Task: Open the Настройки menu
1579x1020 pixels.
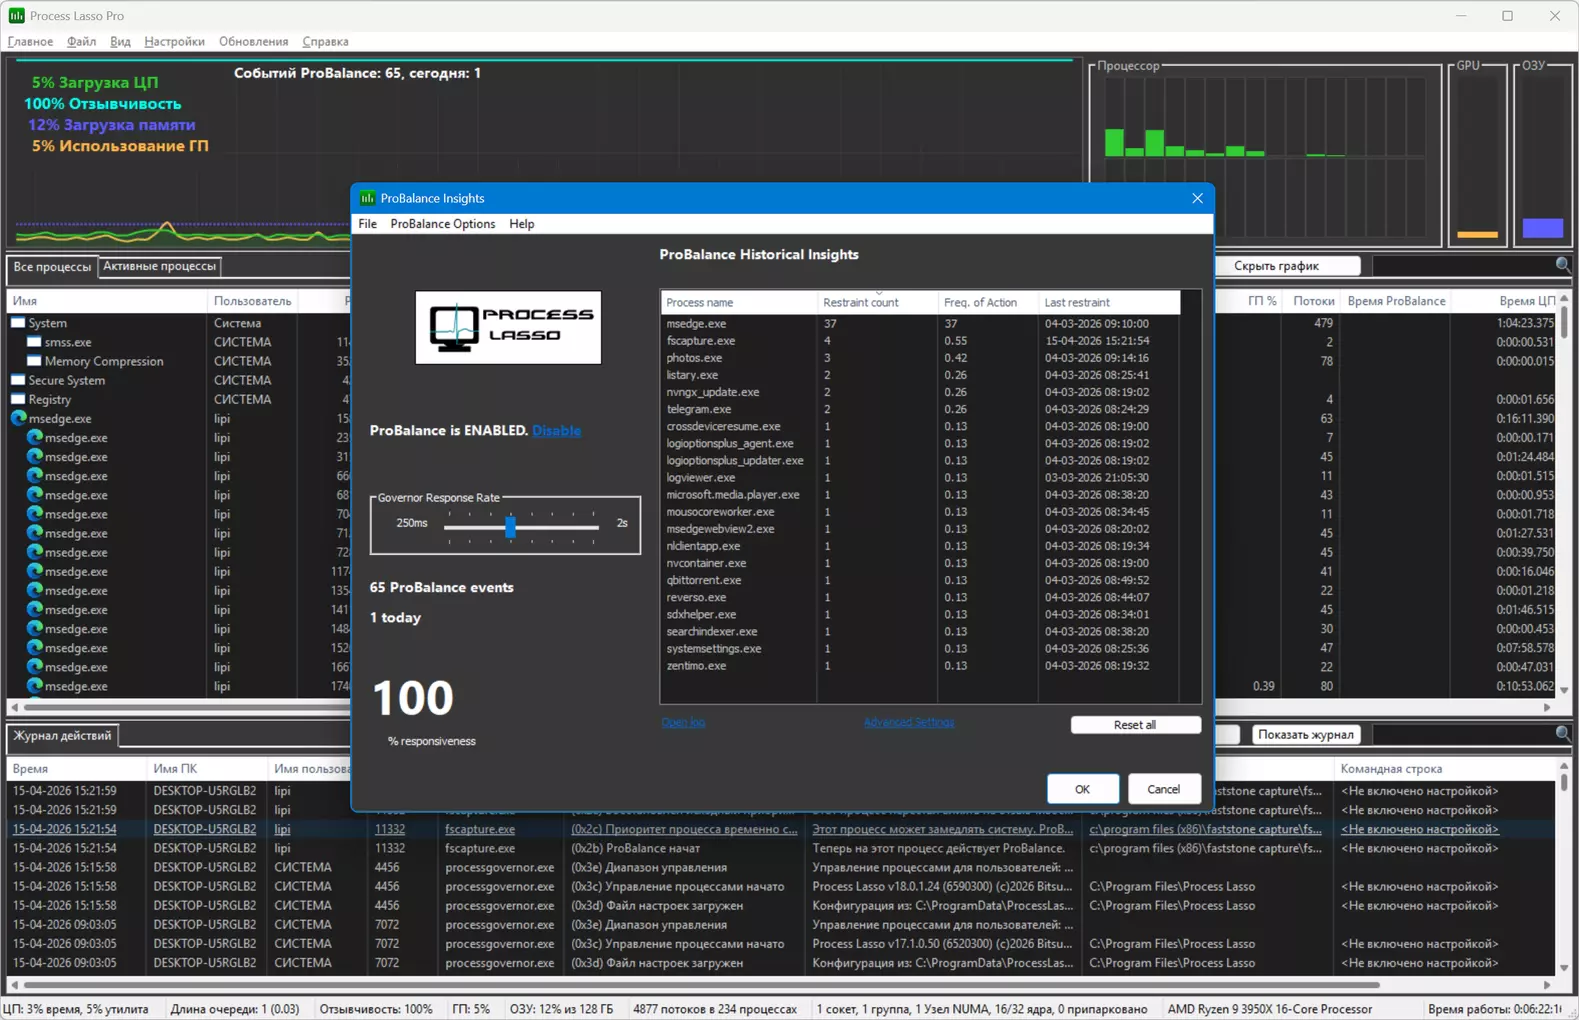Action: click(174, 42)
